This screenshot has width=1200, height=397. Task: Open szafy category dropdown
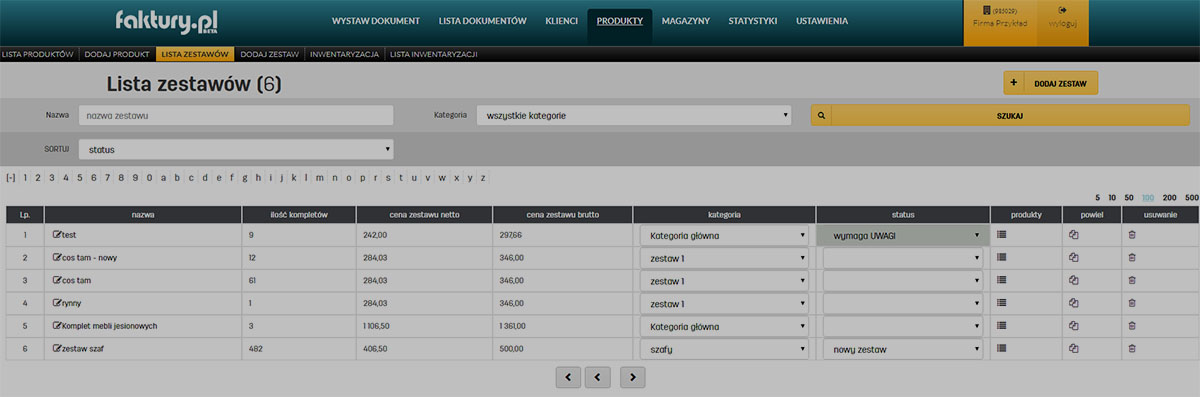(724, 349)
